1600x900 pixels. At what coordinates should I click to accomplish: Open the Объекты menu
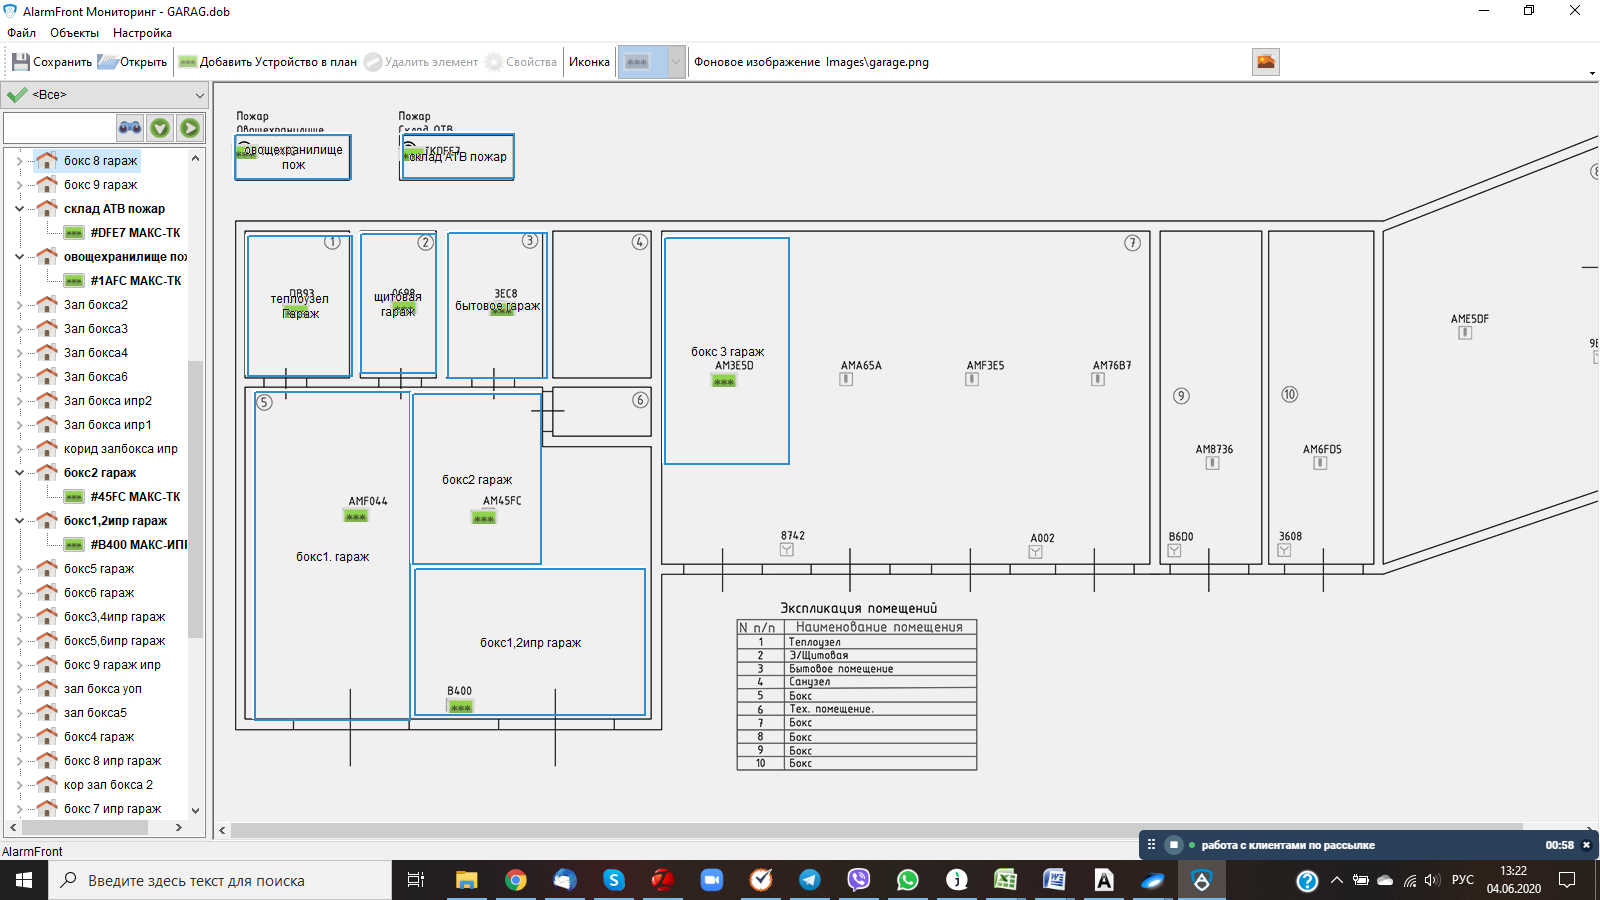[74, 33]
